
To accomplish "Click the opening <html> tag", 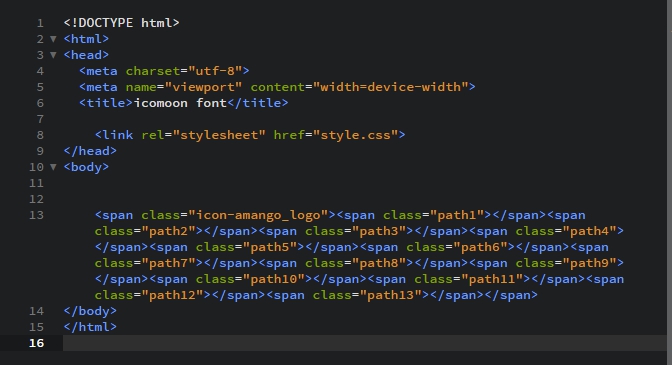I will pyautogui.click(x=87, y=39).
